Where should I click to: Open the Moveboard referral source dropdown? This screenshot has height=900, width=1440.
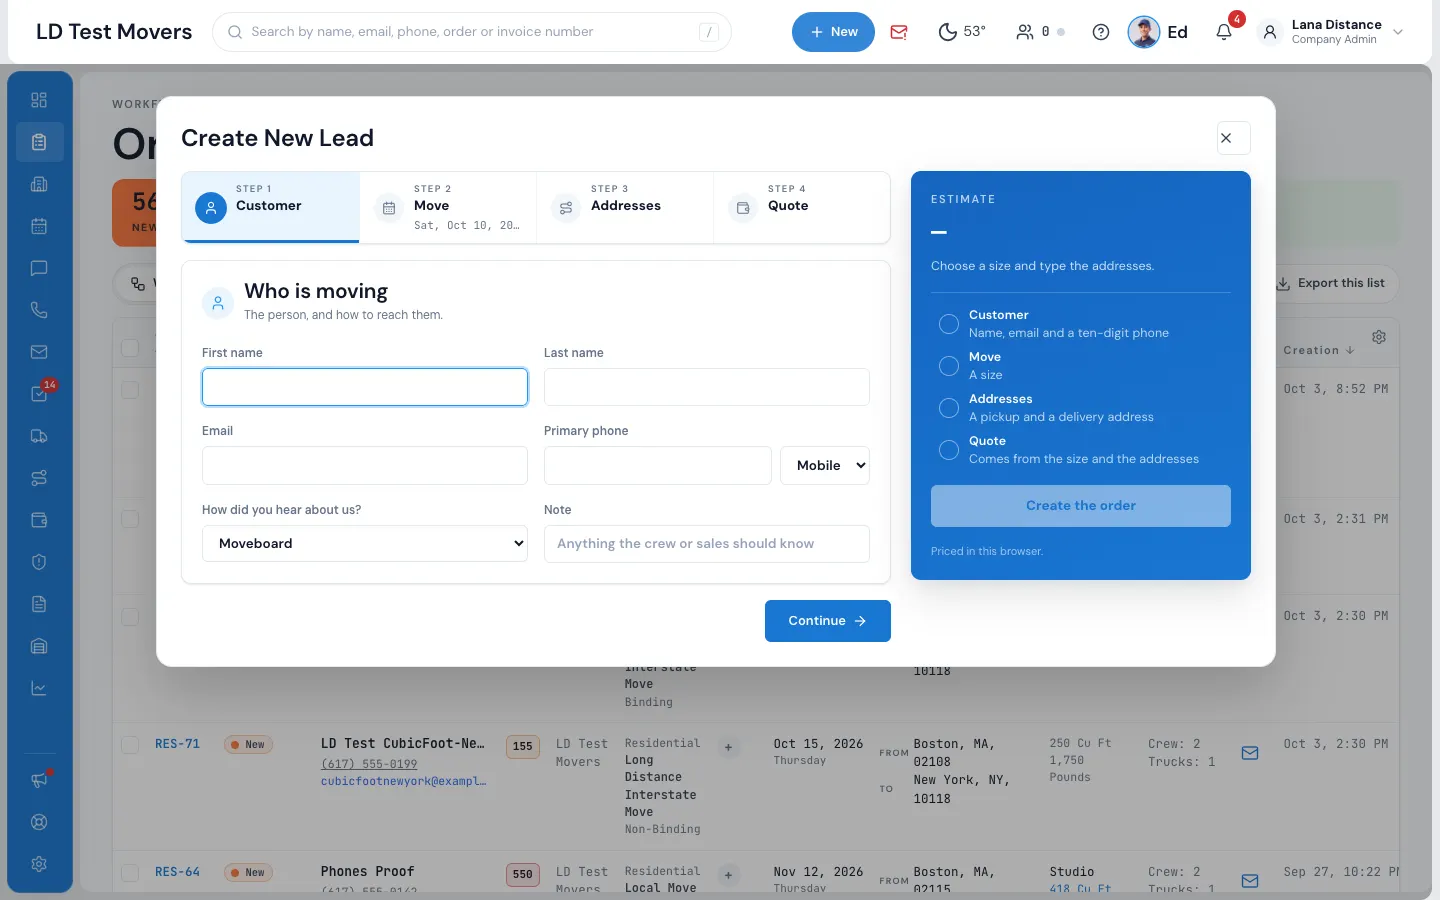pyautogui.click(x=365, y=544)
